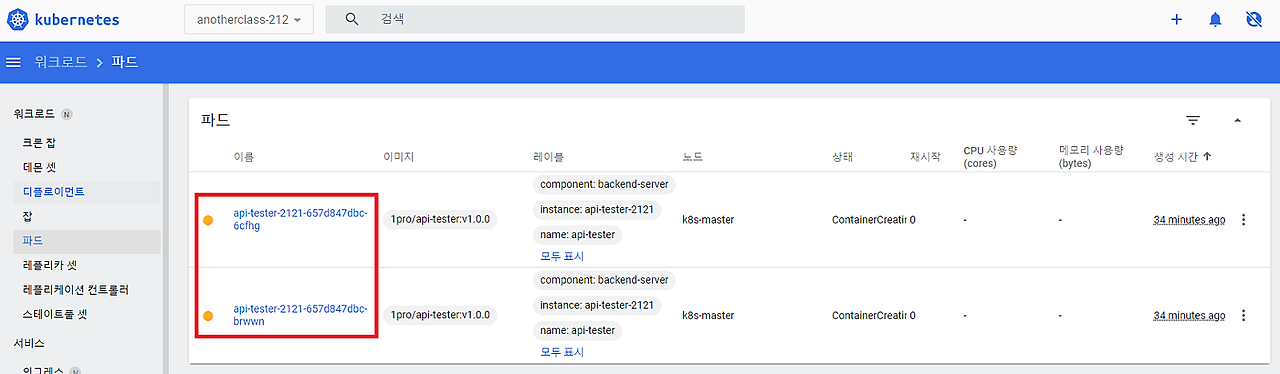Click the search magnifier icon
The height and width of the screenshot is (374, 1280).
(x=352, y=19)
